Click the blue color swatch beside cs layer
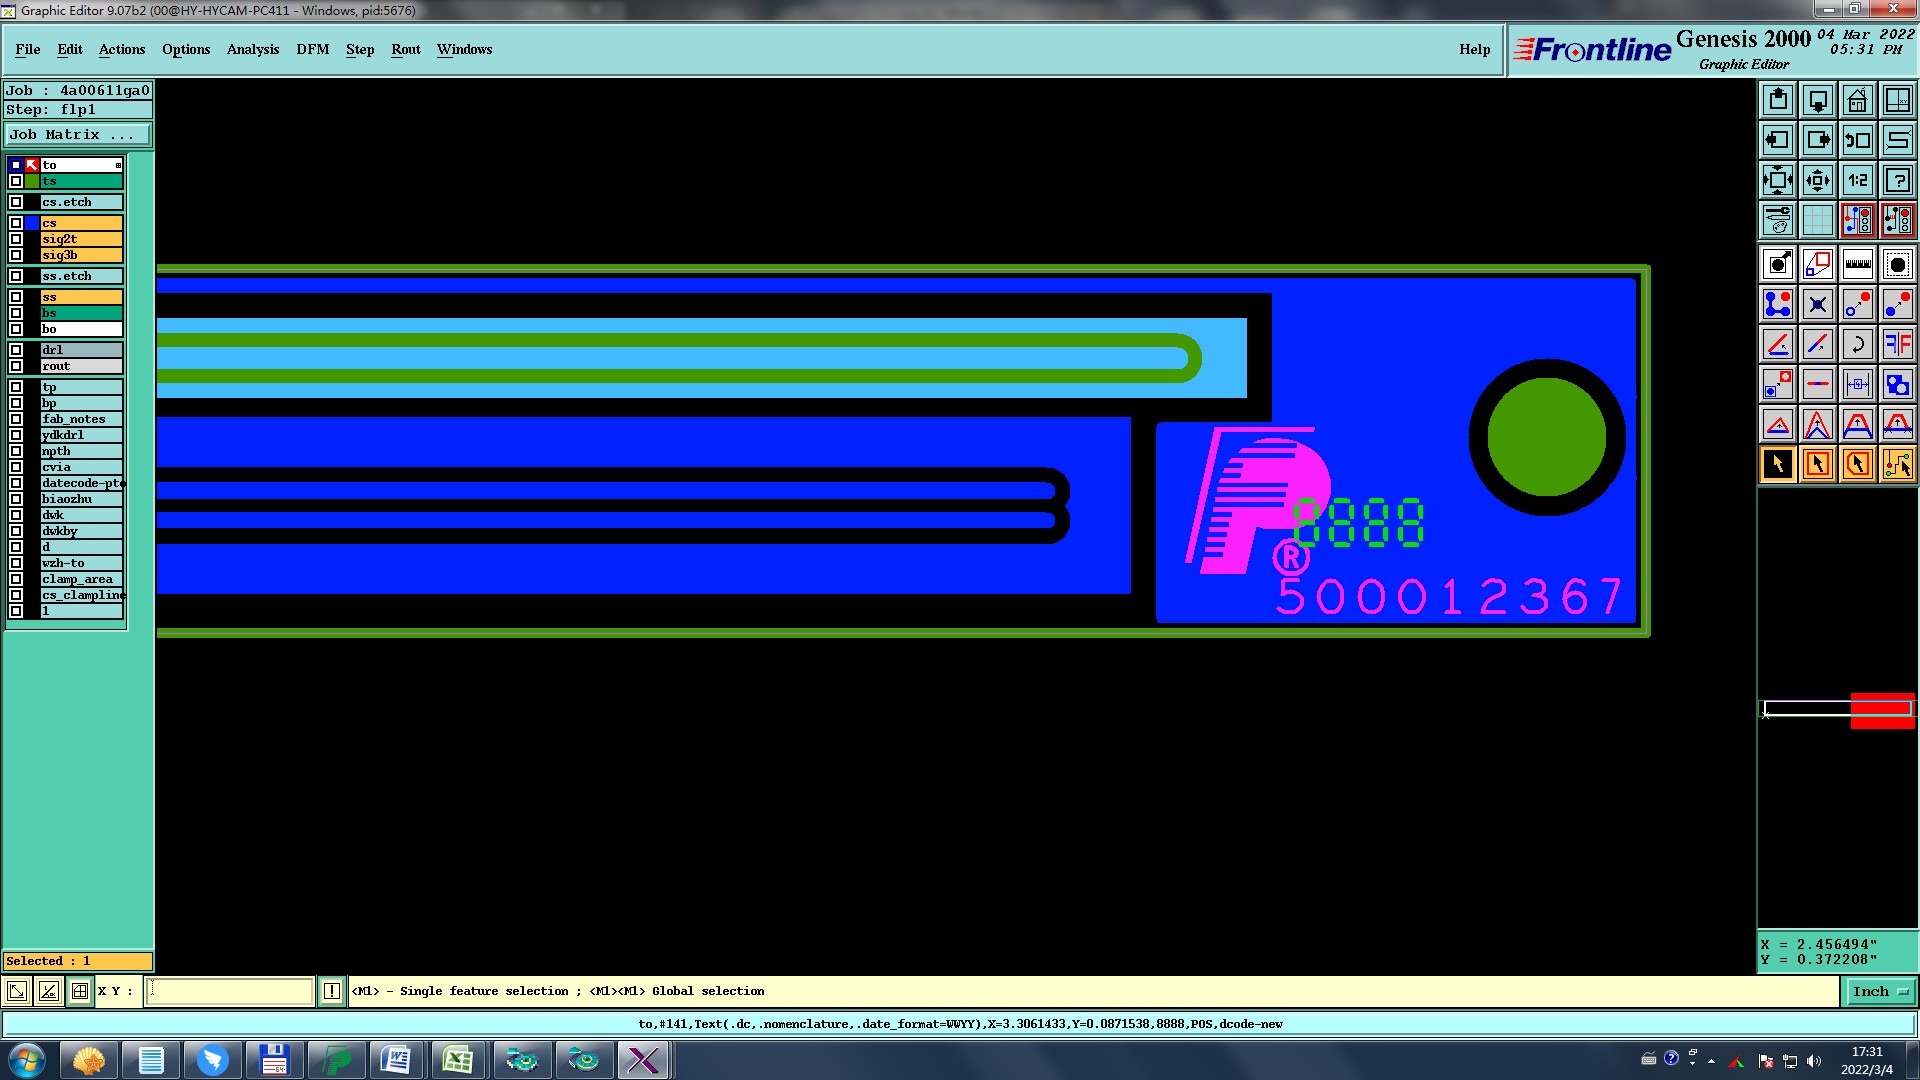The height and width of the screenshot is (1080, 1920). (32, 223)
